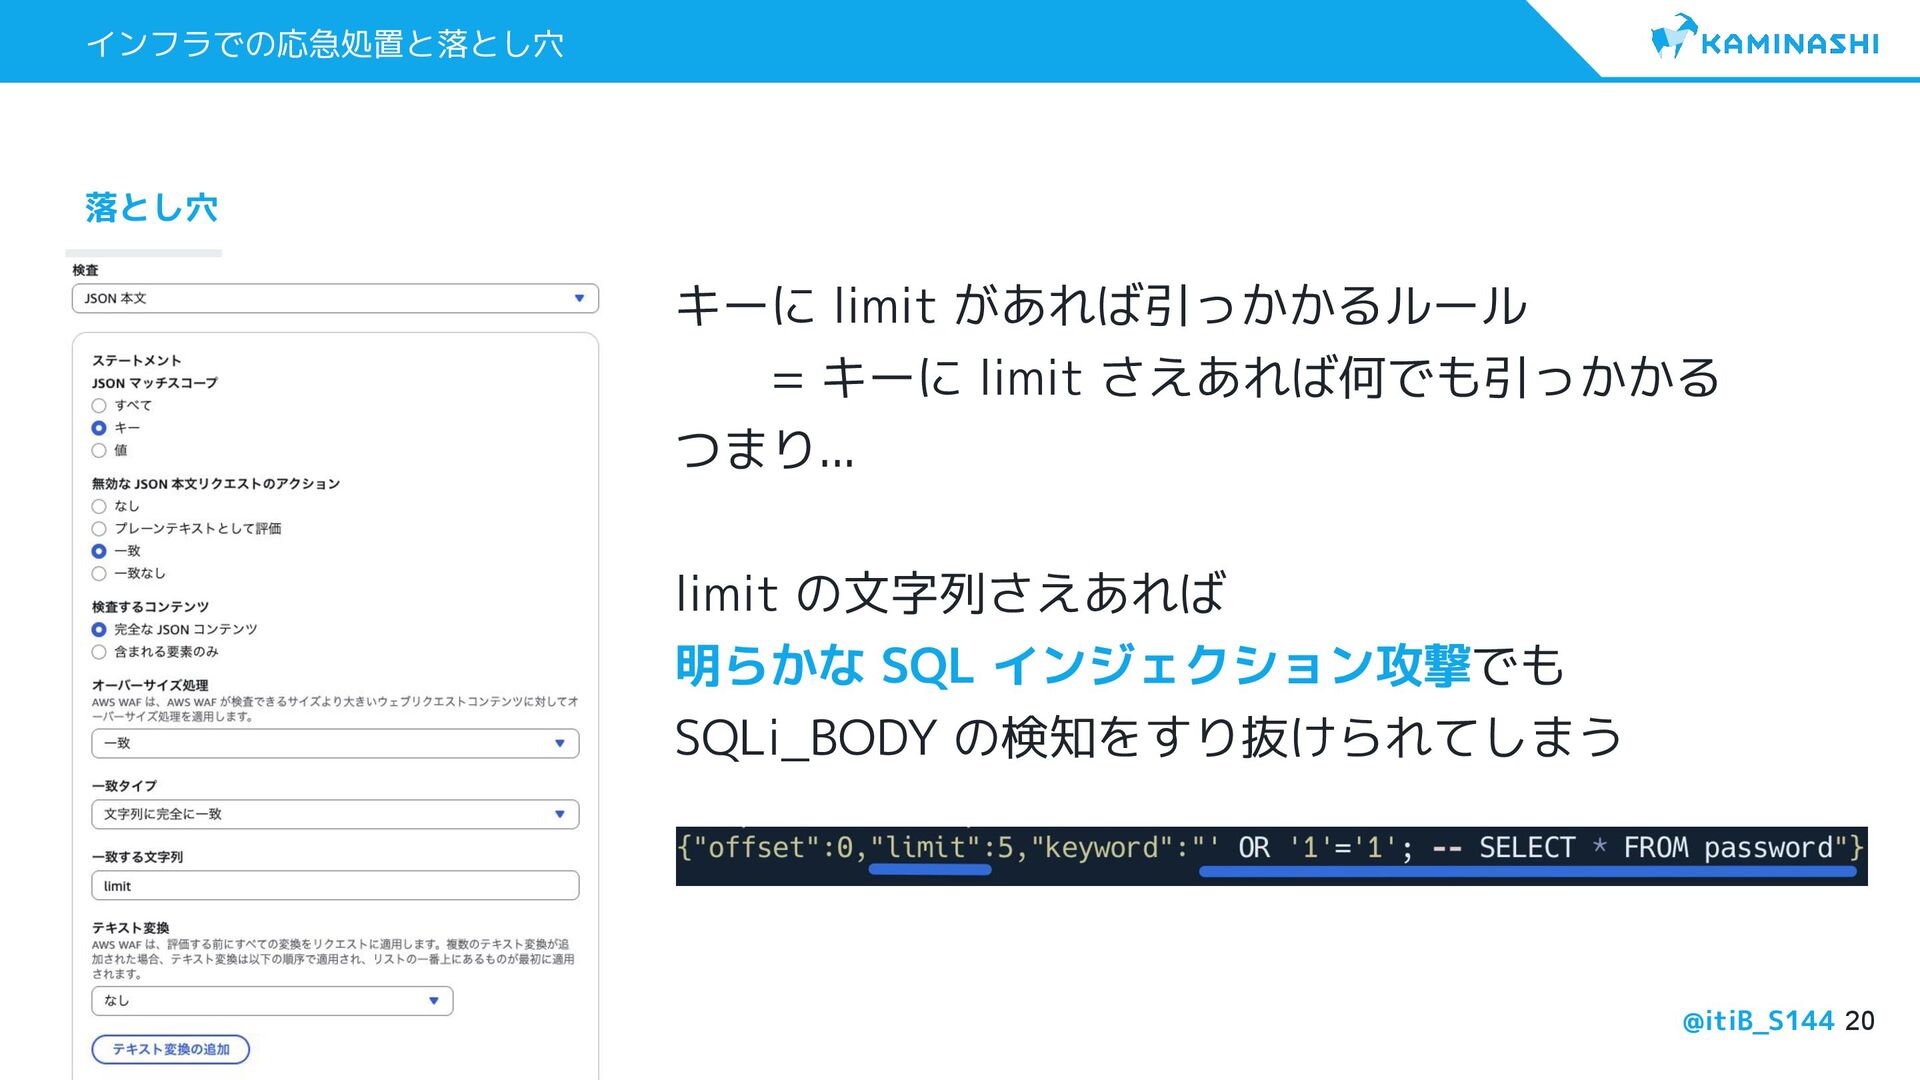This screenshot has width=1920, height=1080.
Task: Select 含まれる要素のみ radio option
Action: tap(99, 652)
